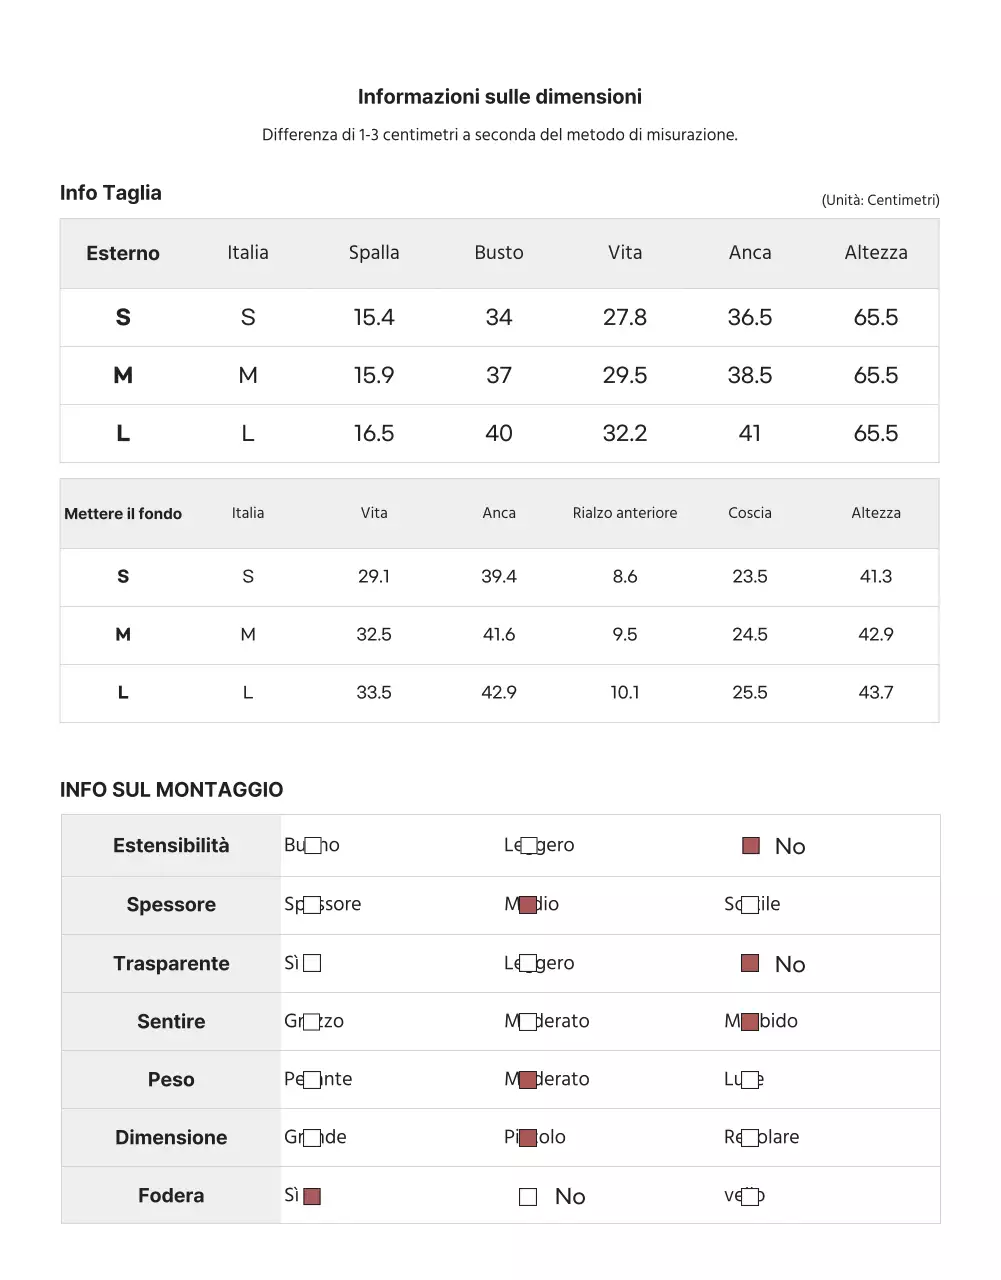Check the 'No' box for Fodera

pyautogui.click(x=528, y=1197)
